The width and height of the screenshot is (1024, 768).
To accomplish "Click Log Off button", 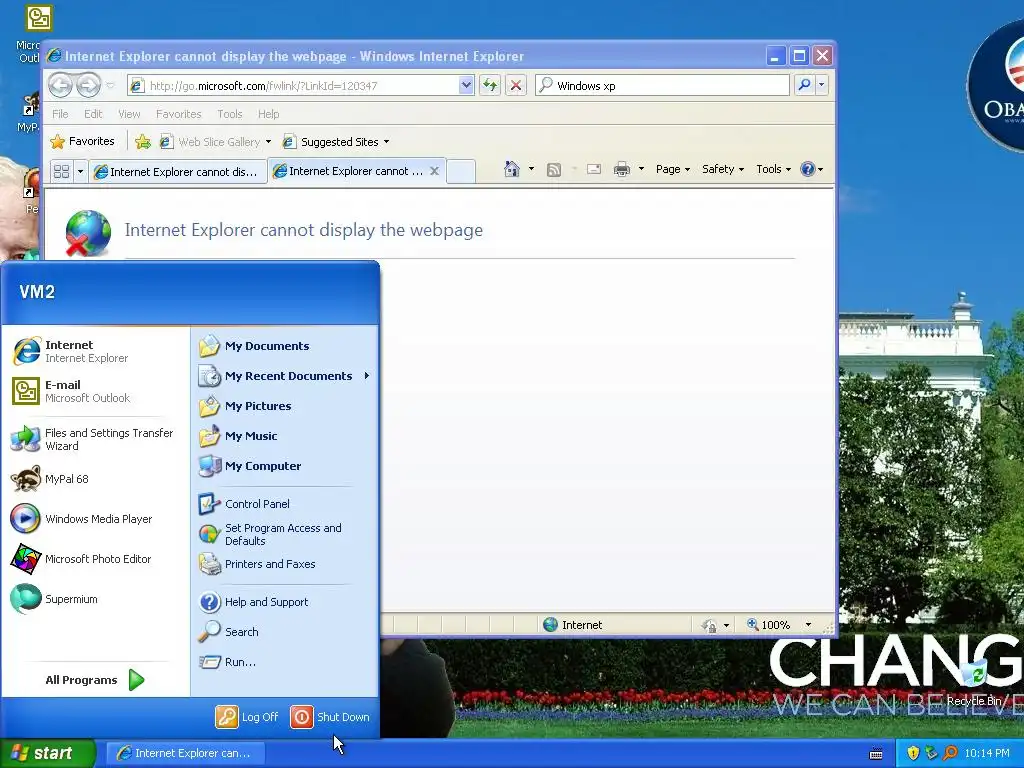I will pos(247,717).
